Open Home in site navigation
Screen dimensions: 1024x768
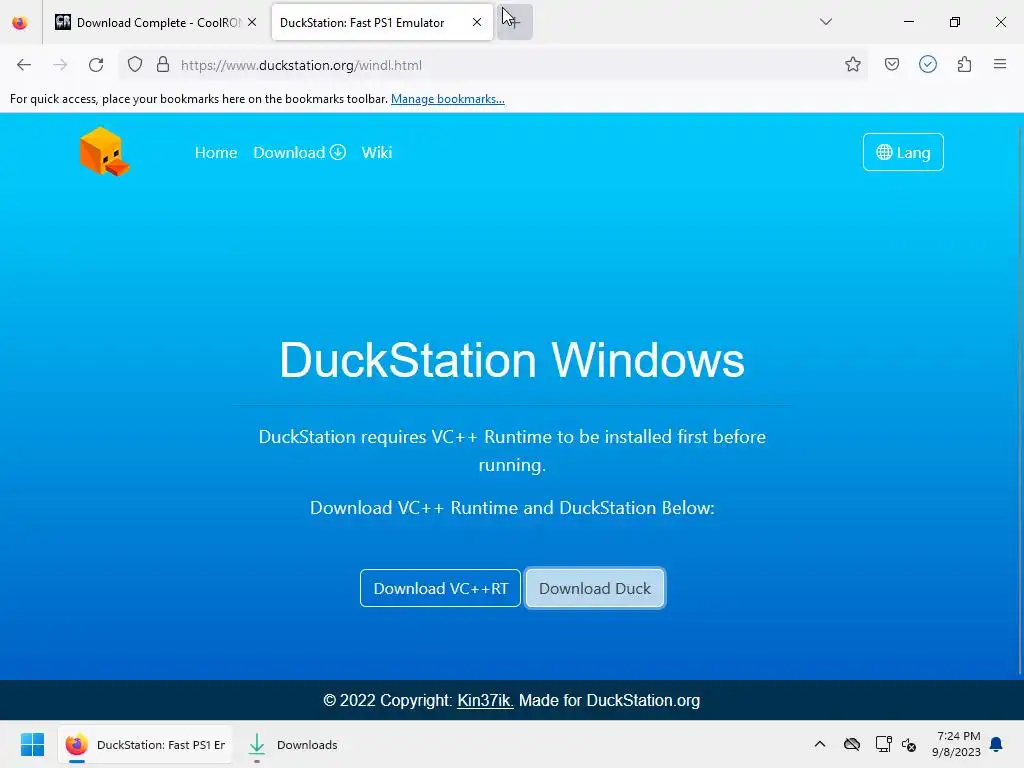pyautogui.click(x=216, y=152)
